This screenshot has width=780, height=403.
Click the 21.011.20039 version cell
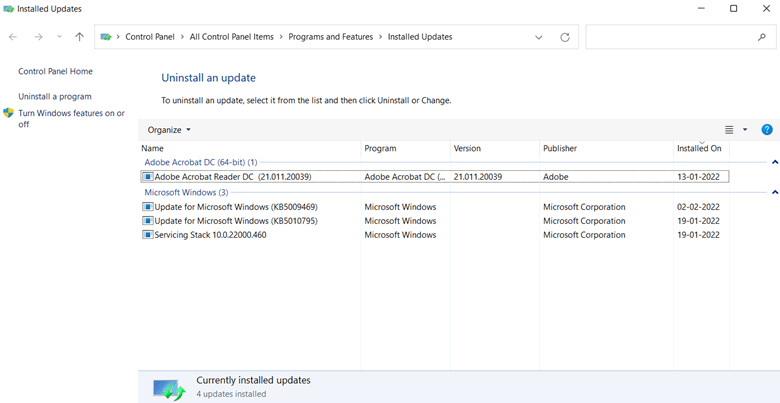[x=478, y=177]
